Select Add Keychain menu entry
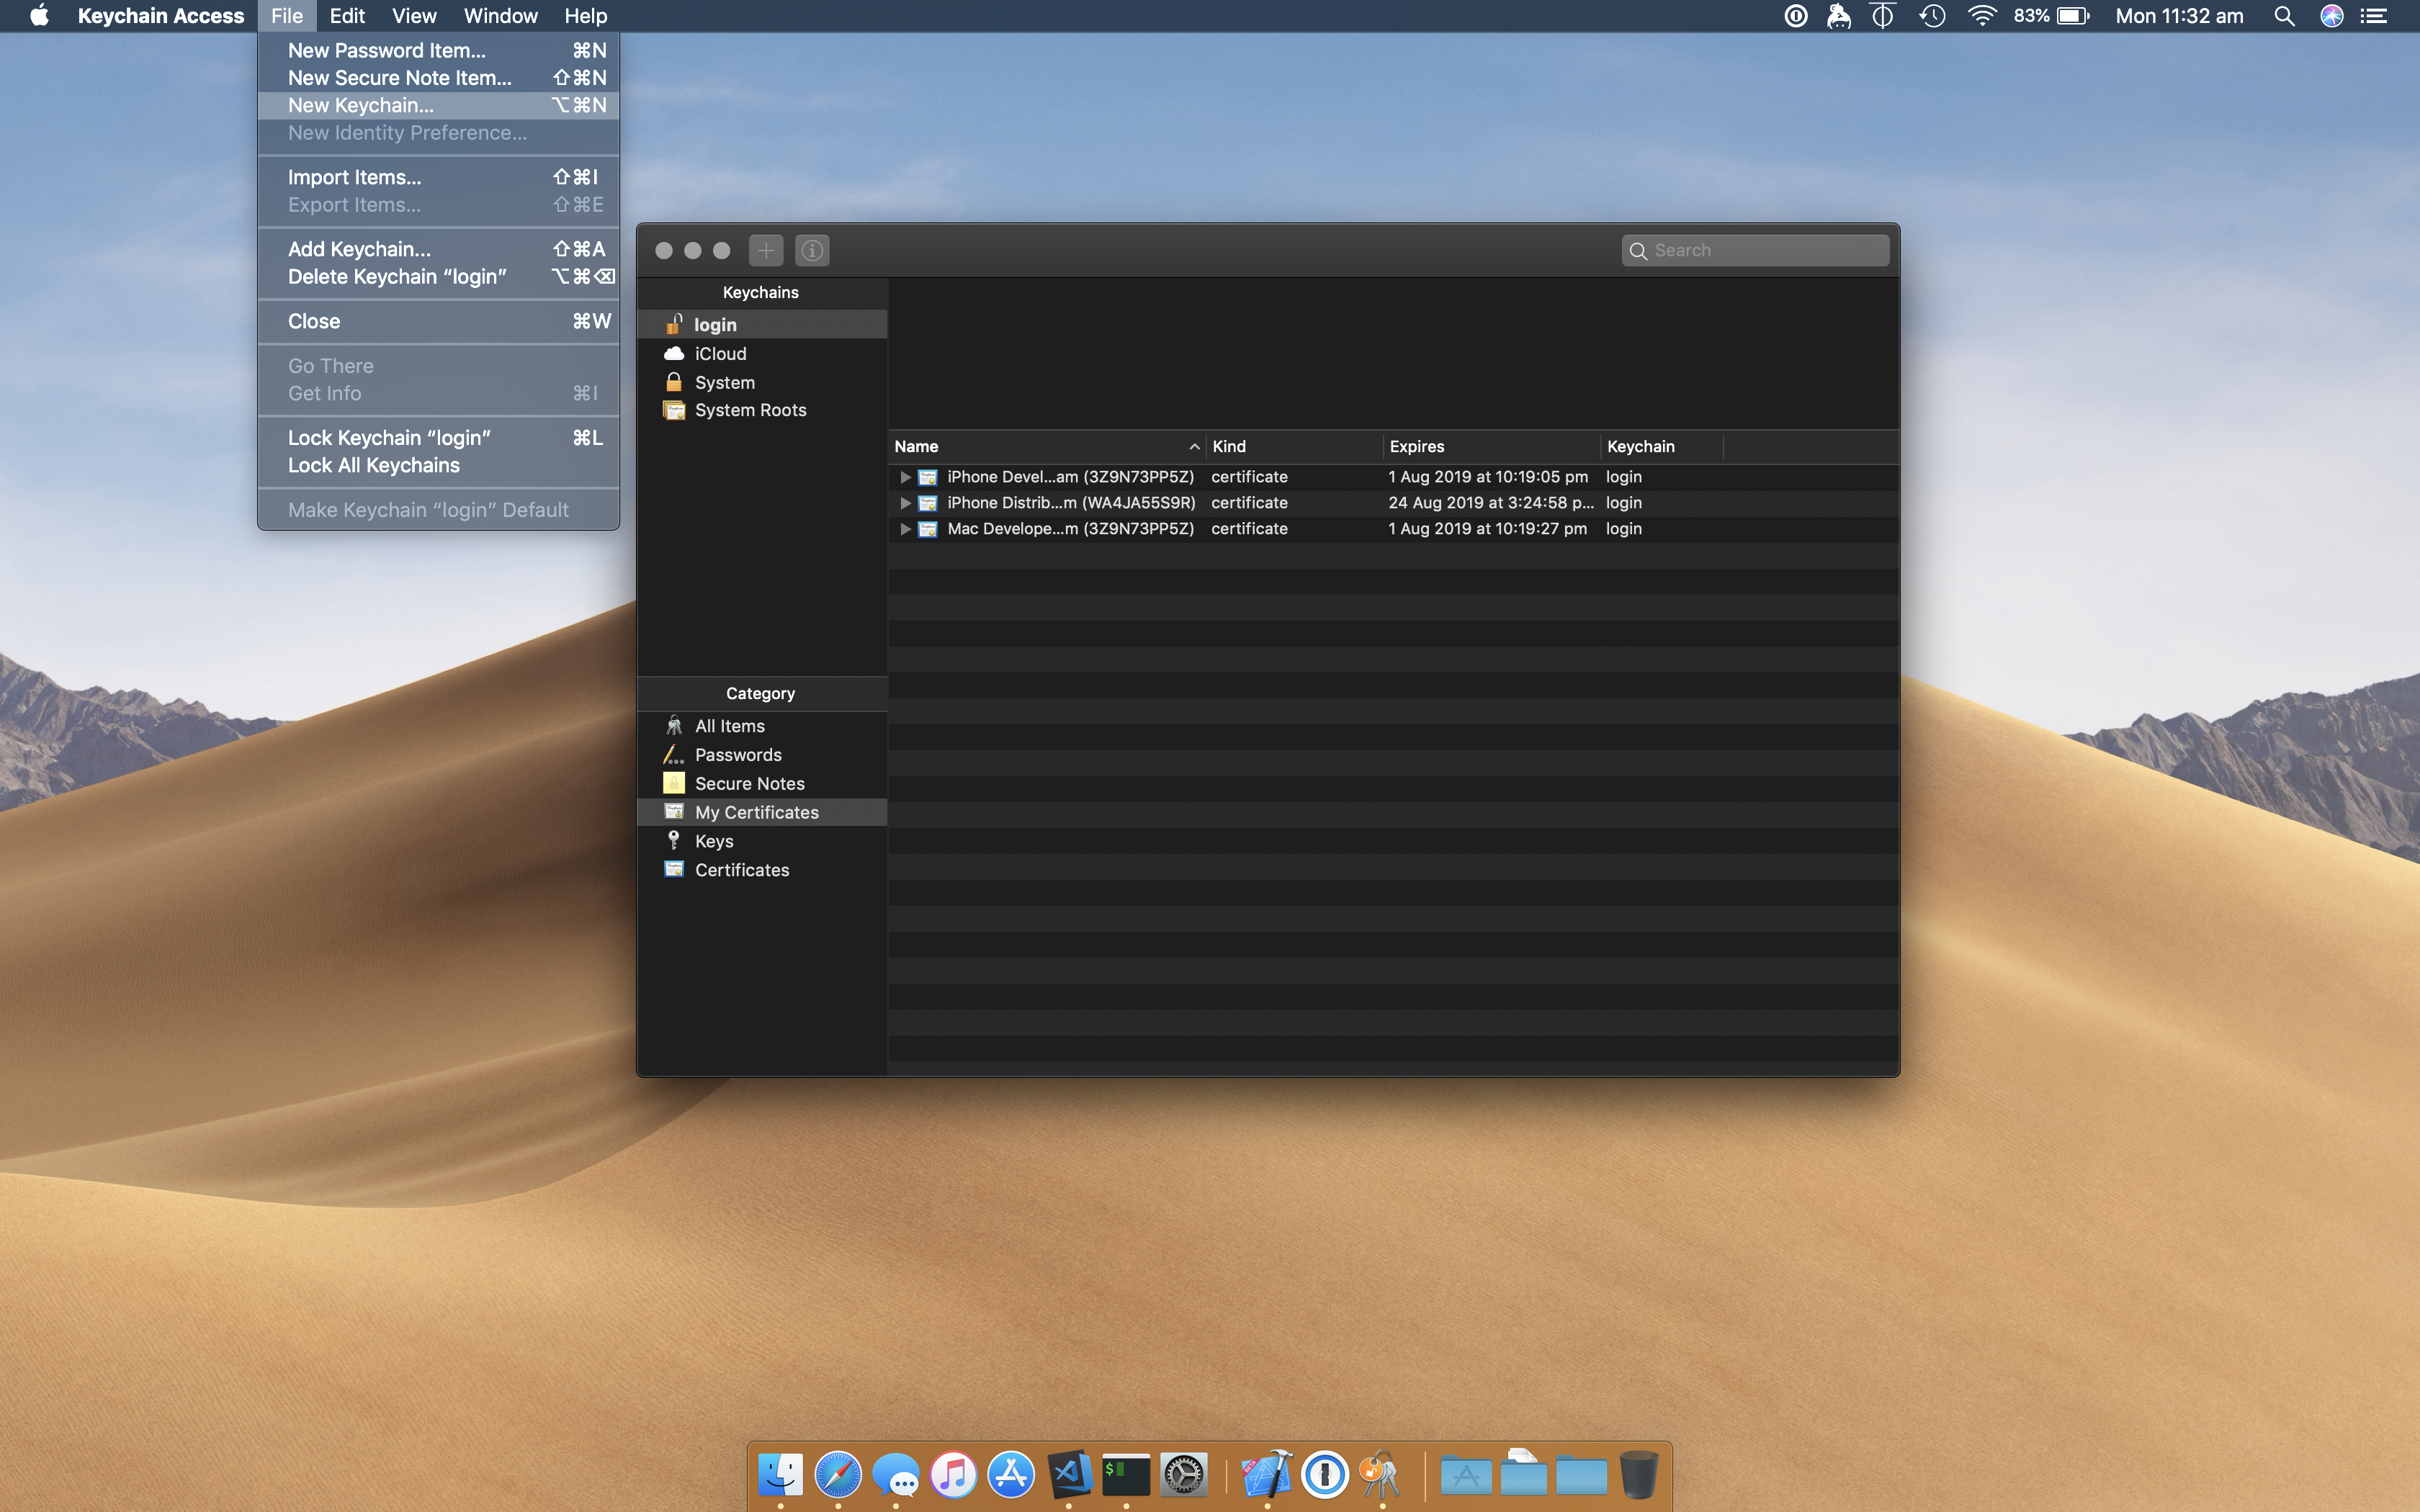 [x=438, y=249]
